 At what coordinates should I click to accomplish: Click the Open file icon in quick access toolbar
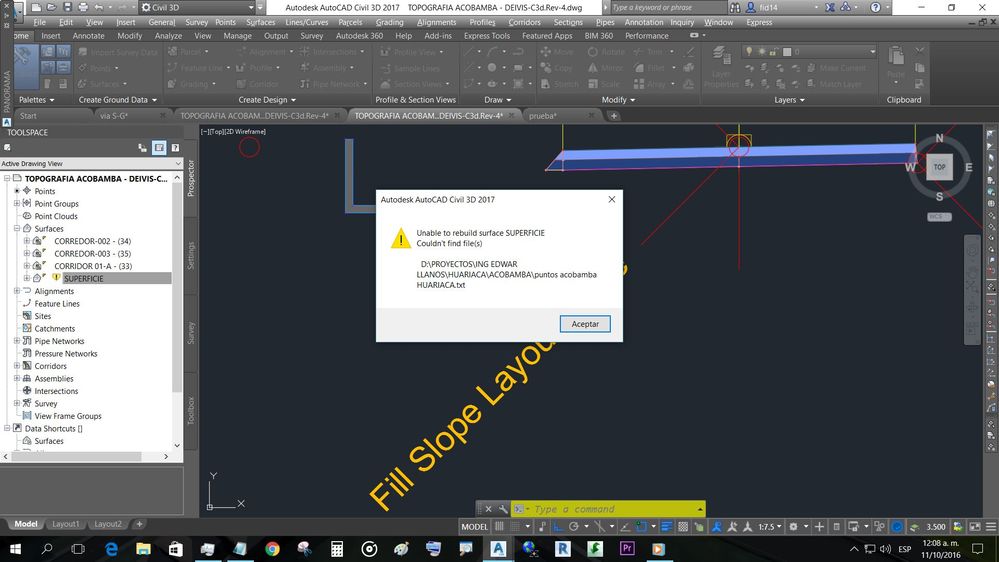point(52,8)
